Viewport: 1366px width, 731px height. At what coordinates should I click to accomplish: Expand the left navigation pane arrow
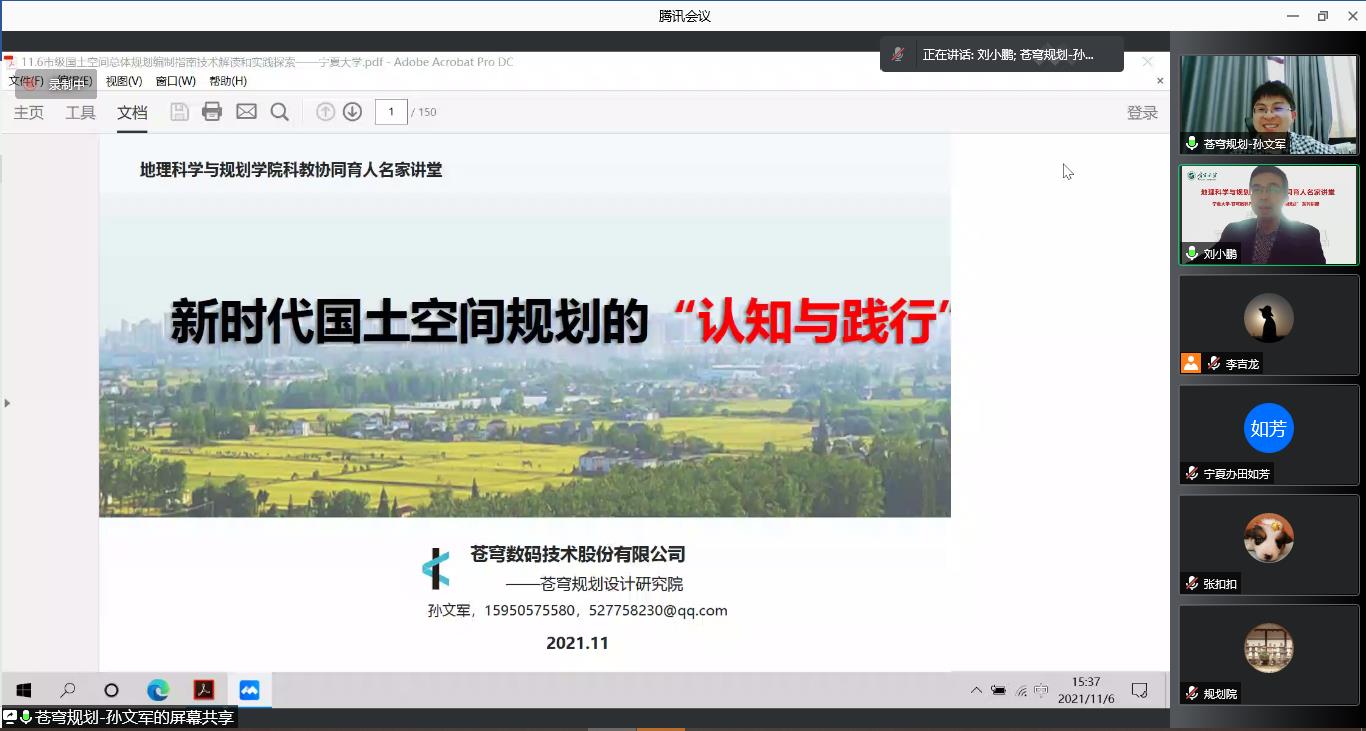click(x=7, y=403)
